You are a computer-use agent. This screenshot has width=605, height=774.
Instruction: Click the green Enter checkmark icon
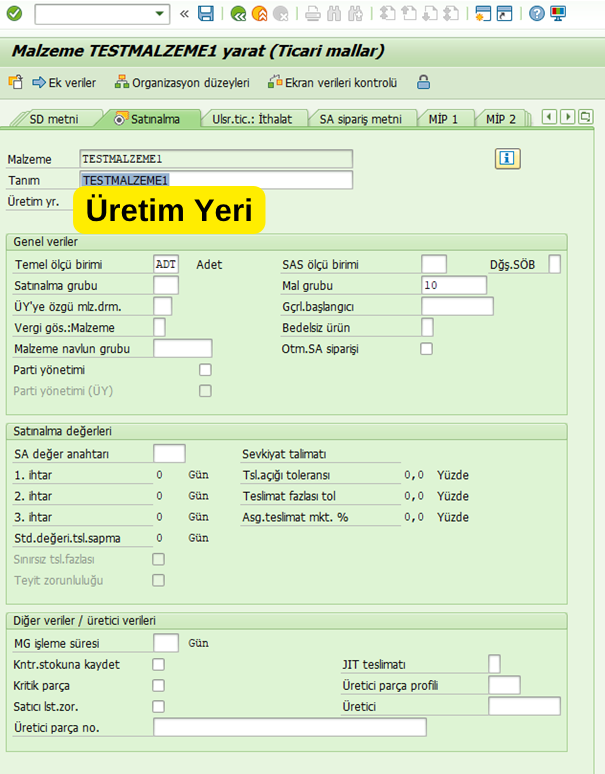coord(14,14)
